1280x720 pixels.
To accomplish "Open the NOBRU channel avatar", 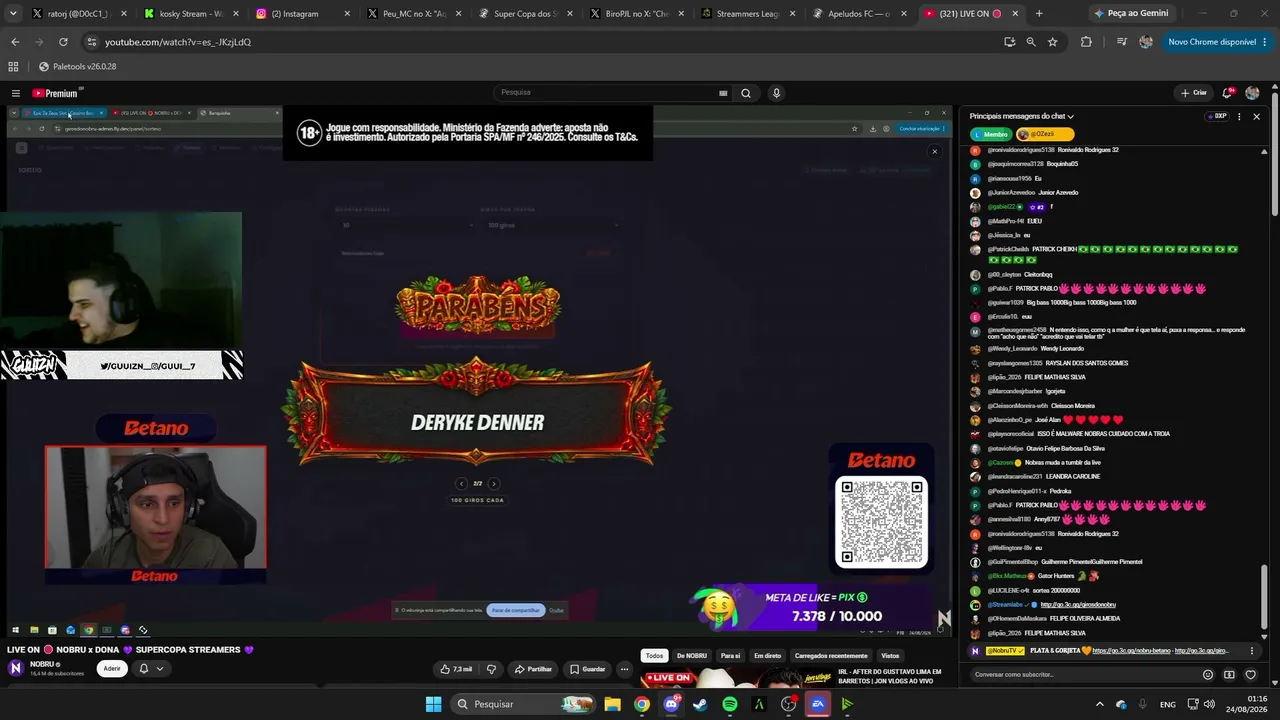I will click(15, 668).
